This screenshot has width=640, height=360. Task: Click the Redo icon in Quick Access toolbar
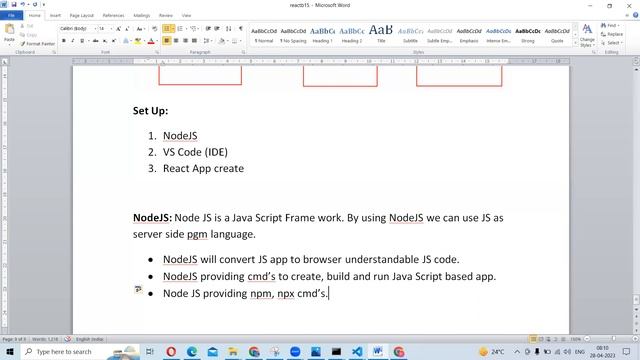35,4
